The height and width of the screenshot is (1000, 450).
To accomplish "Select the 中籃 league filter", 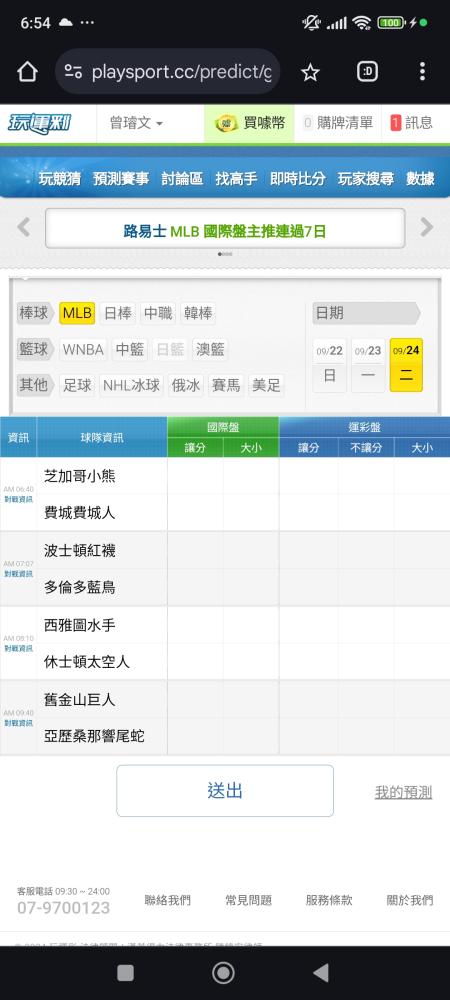I will (x=130, y=349).
